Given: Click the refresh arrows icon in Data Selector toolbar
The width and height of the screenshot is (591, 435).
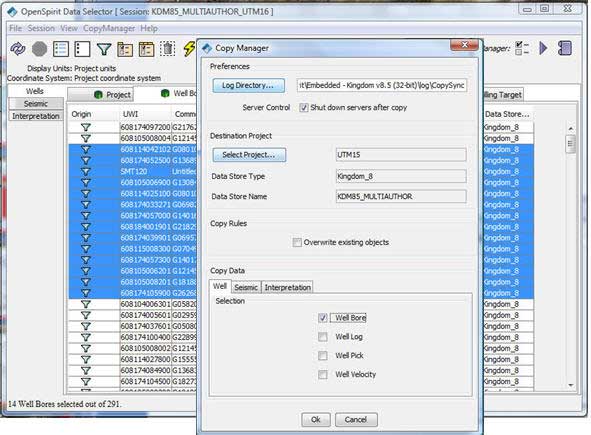Looking at the screenshot, I should [x=17, y=49].
